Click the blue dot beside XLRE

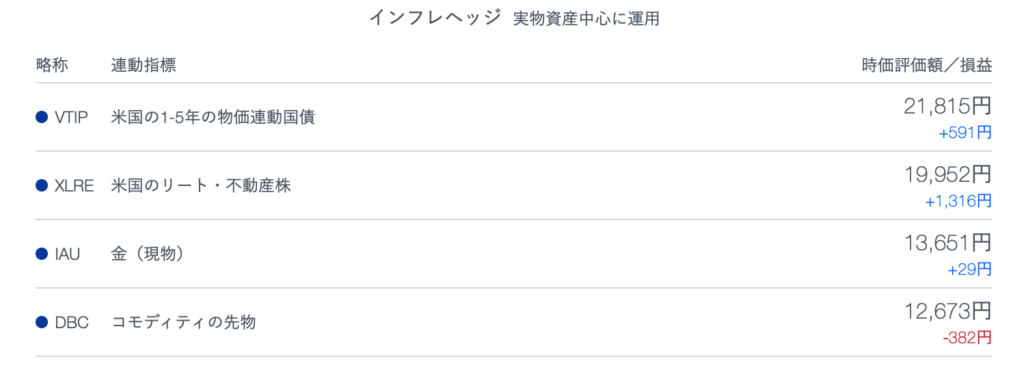[x=42, y=186]
